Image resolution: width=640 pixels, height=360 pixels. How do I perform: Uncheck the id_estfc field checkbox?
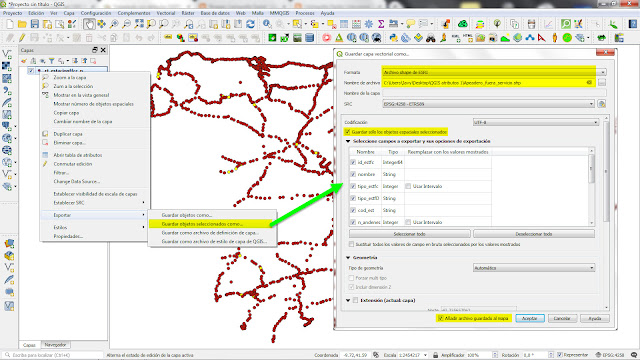[353, 162]
